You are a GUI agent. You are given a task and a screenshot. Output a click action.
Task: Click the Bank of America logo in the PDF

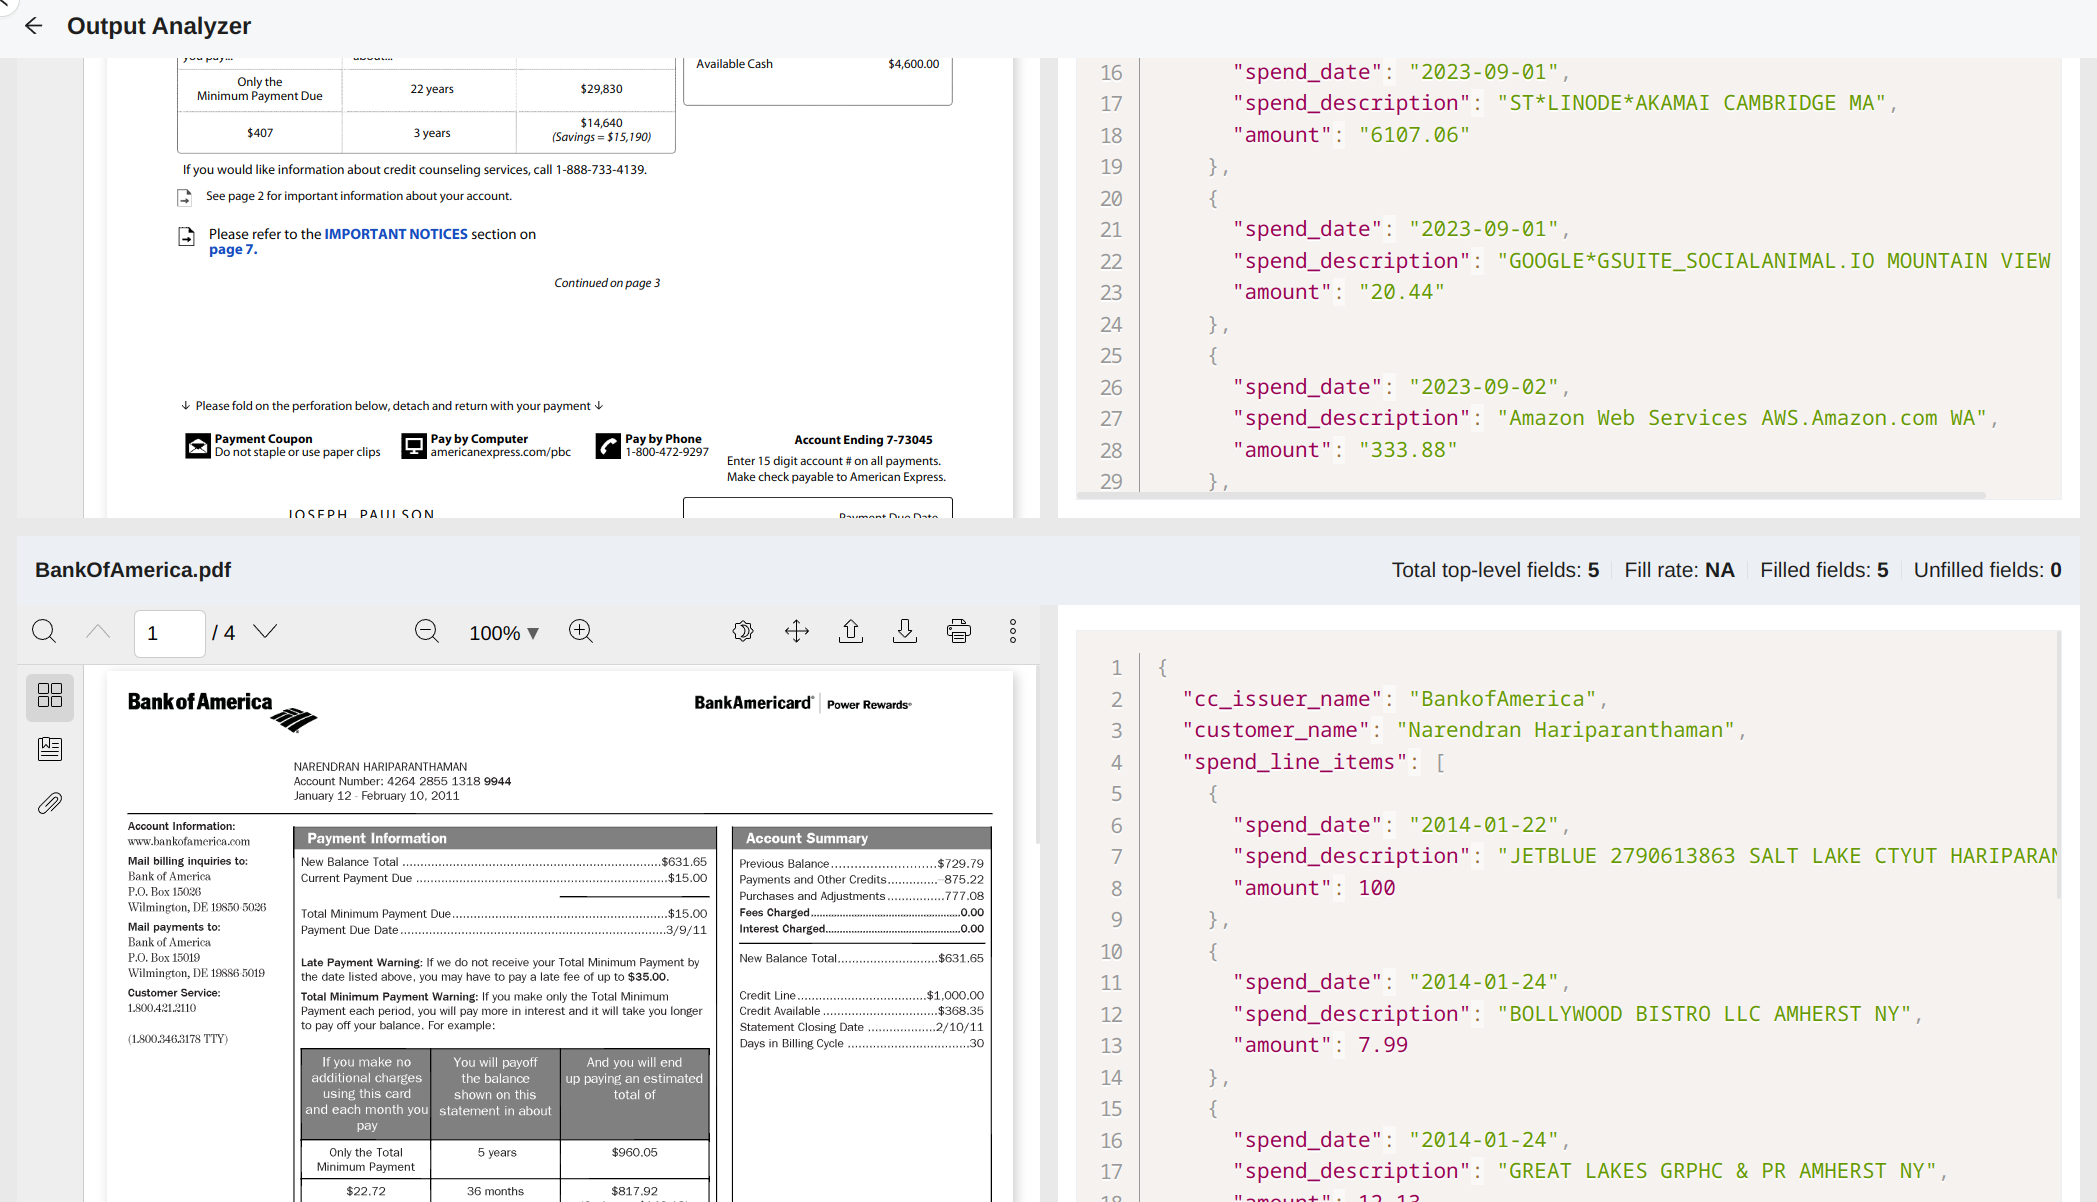tap(222, 710)
